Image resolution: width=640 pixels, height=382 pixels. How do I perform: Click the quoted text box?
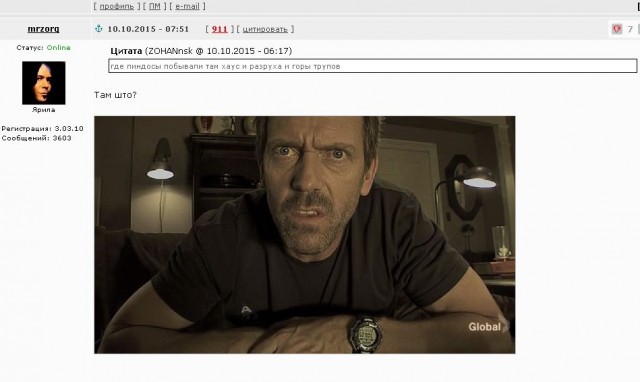(373, 66)
